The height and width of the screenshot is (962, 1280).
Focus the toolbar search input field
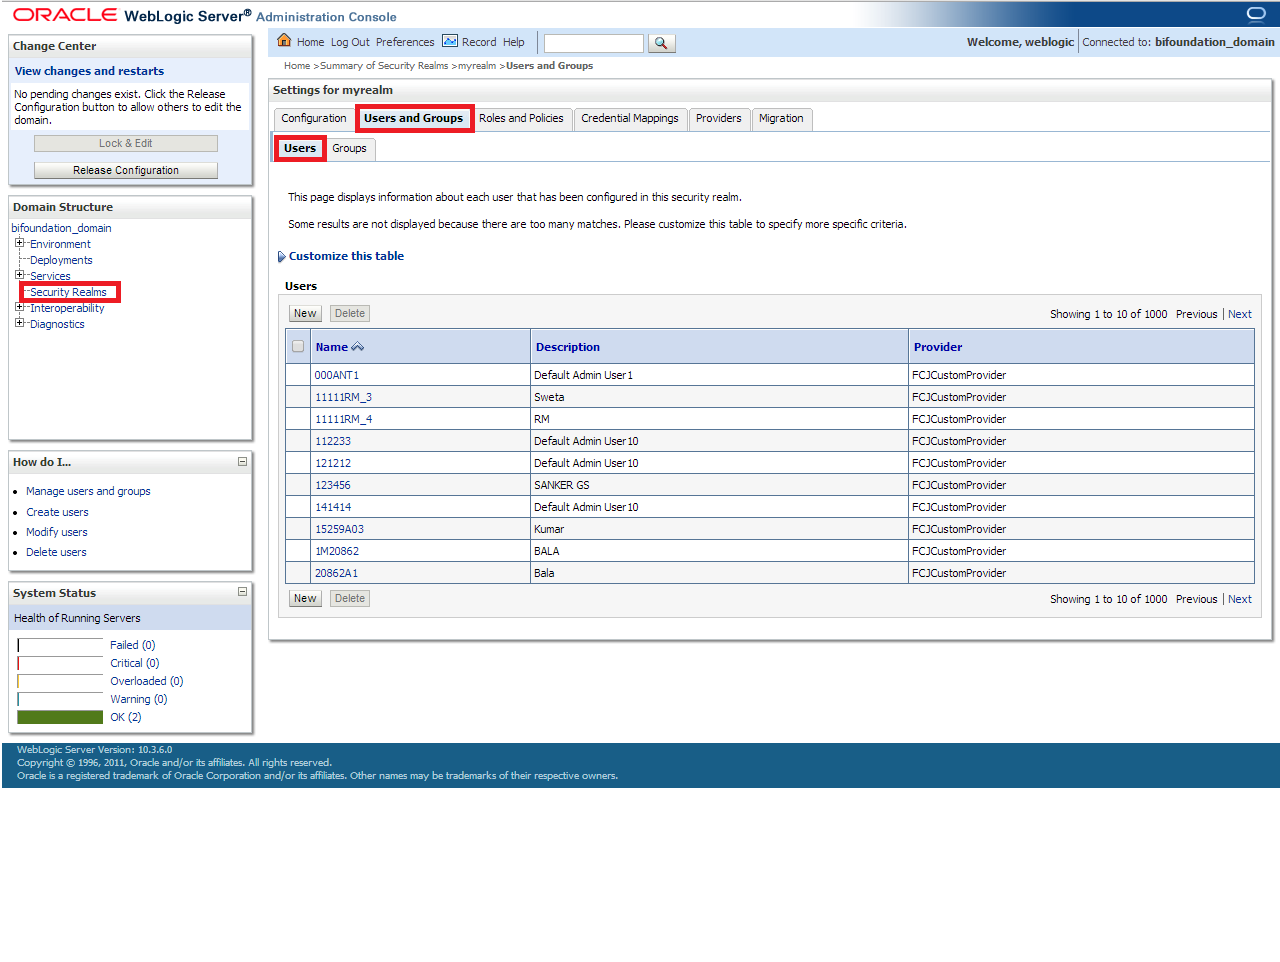pyautogui.click(x=593, y=43)
